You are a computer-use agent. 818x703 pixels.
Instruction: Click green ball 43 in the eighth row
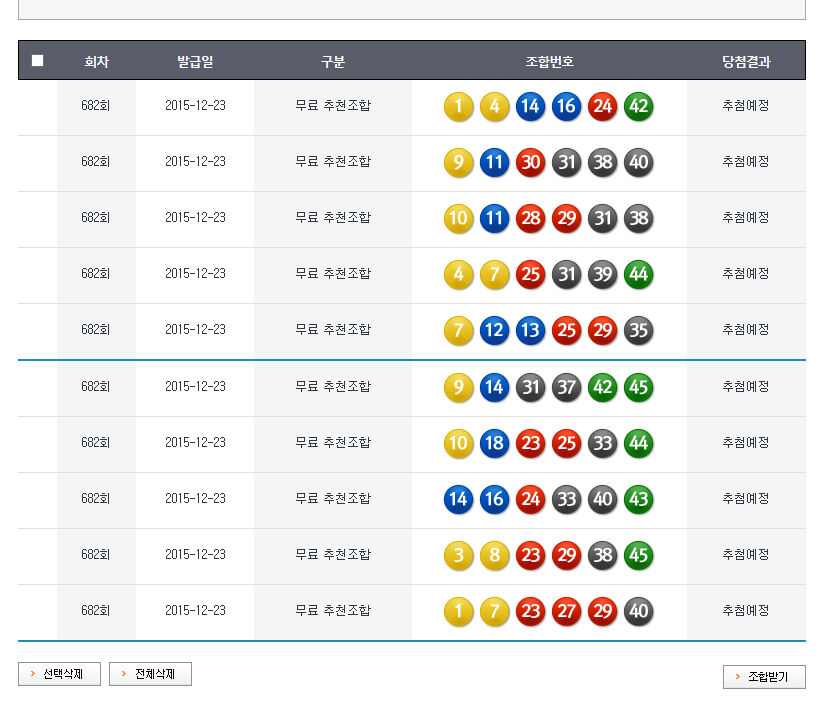(x=638, y=499)
